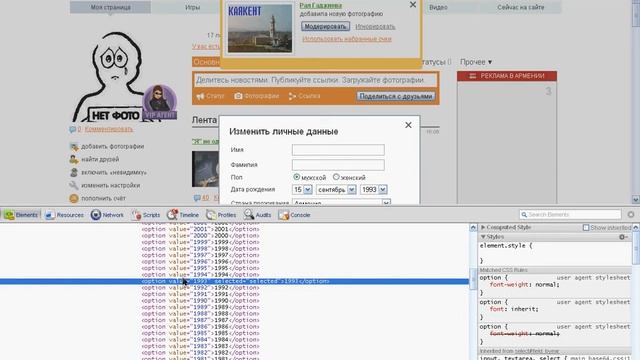Select the женский radio button
This screenshot has width=640, height=360.
click(336, 177)
